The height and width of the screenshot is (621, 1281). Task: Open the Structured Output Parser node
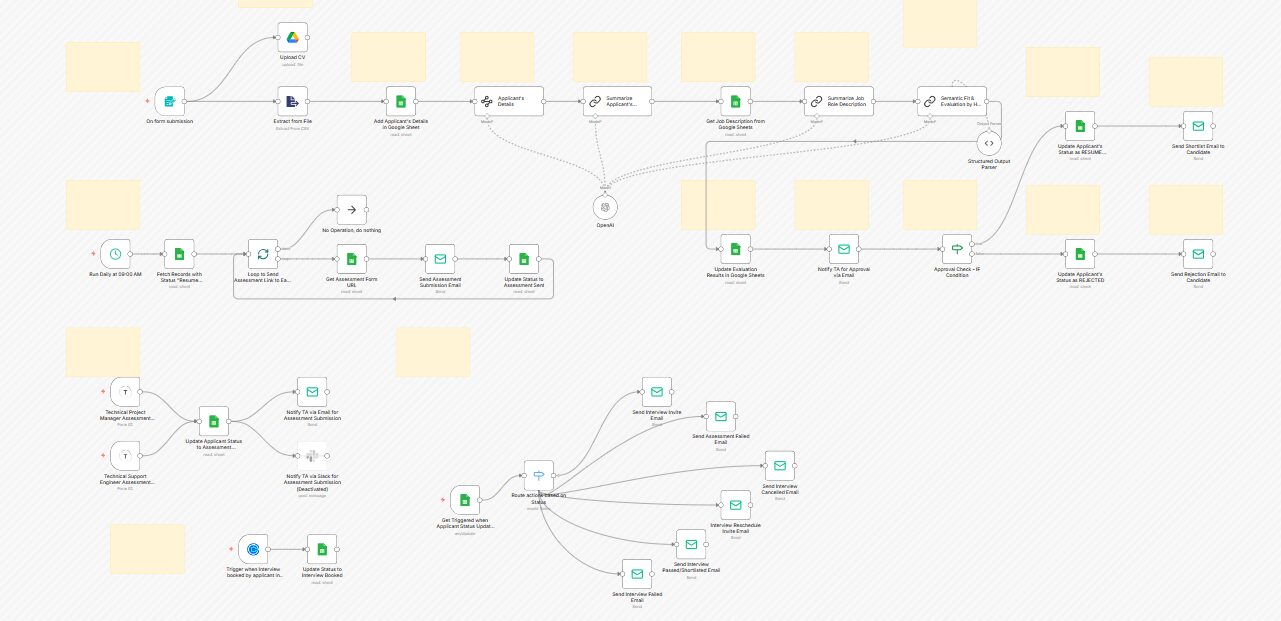click(x=988, y=144)
